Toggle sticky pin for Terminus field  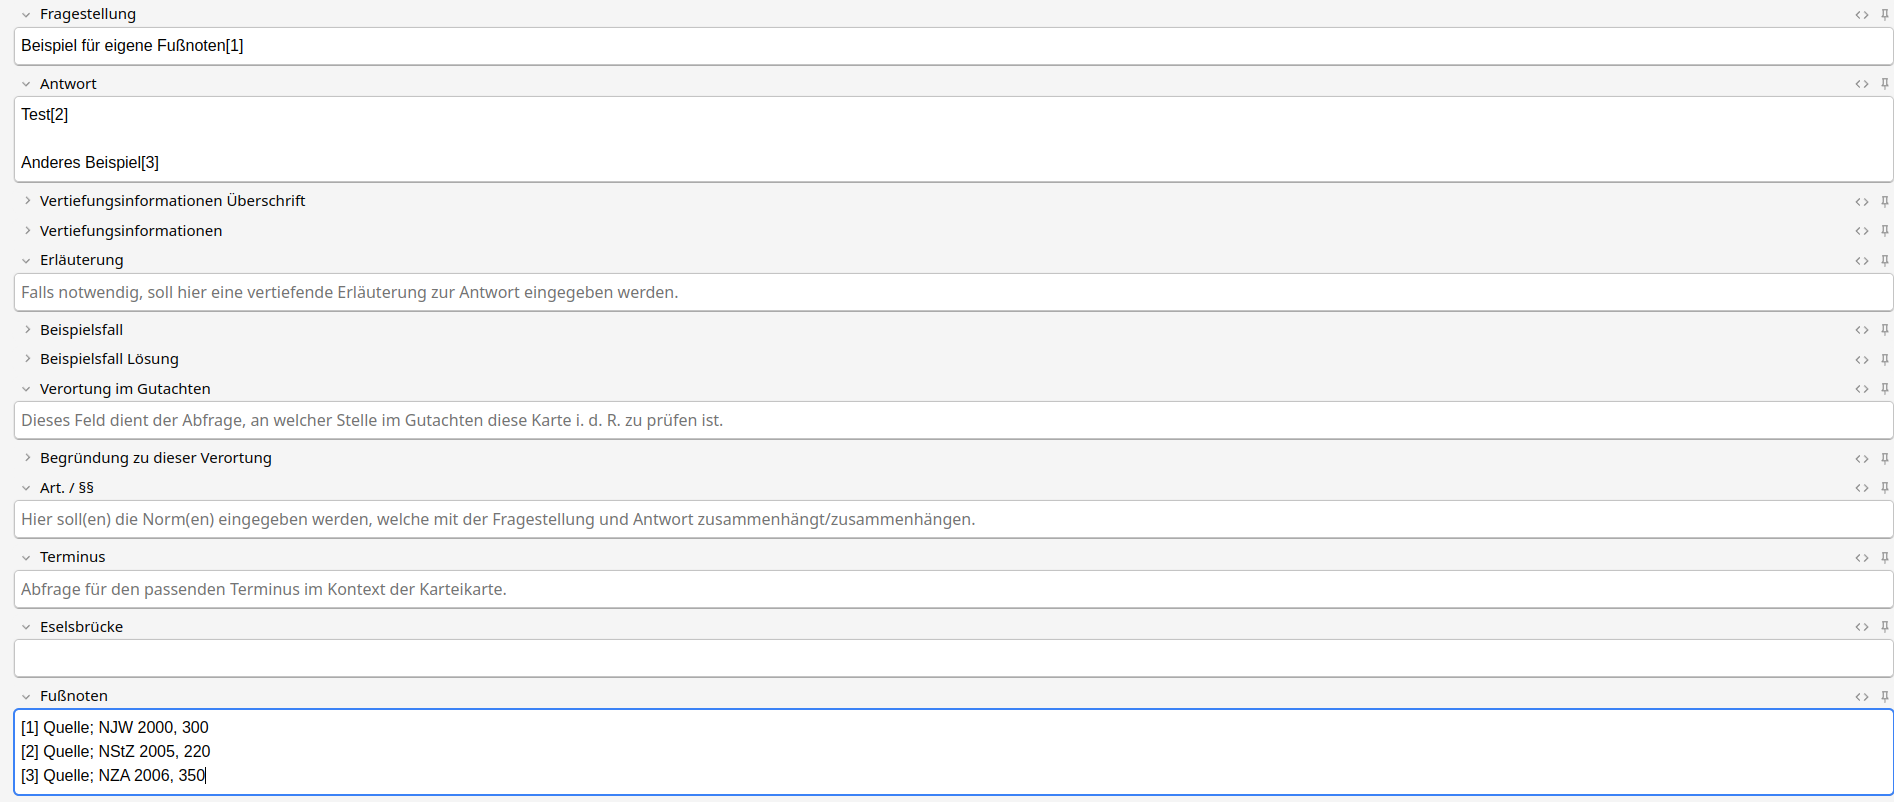(x=1884, y=558)
